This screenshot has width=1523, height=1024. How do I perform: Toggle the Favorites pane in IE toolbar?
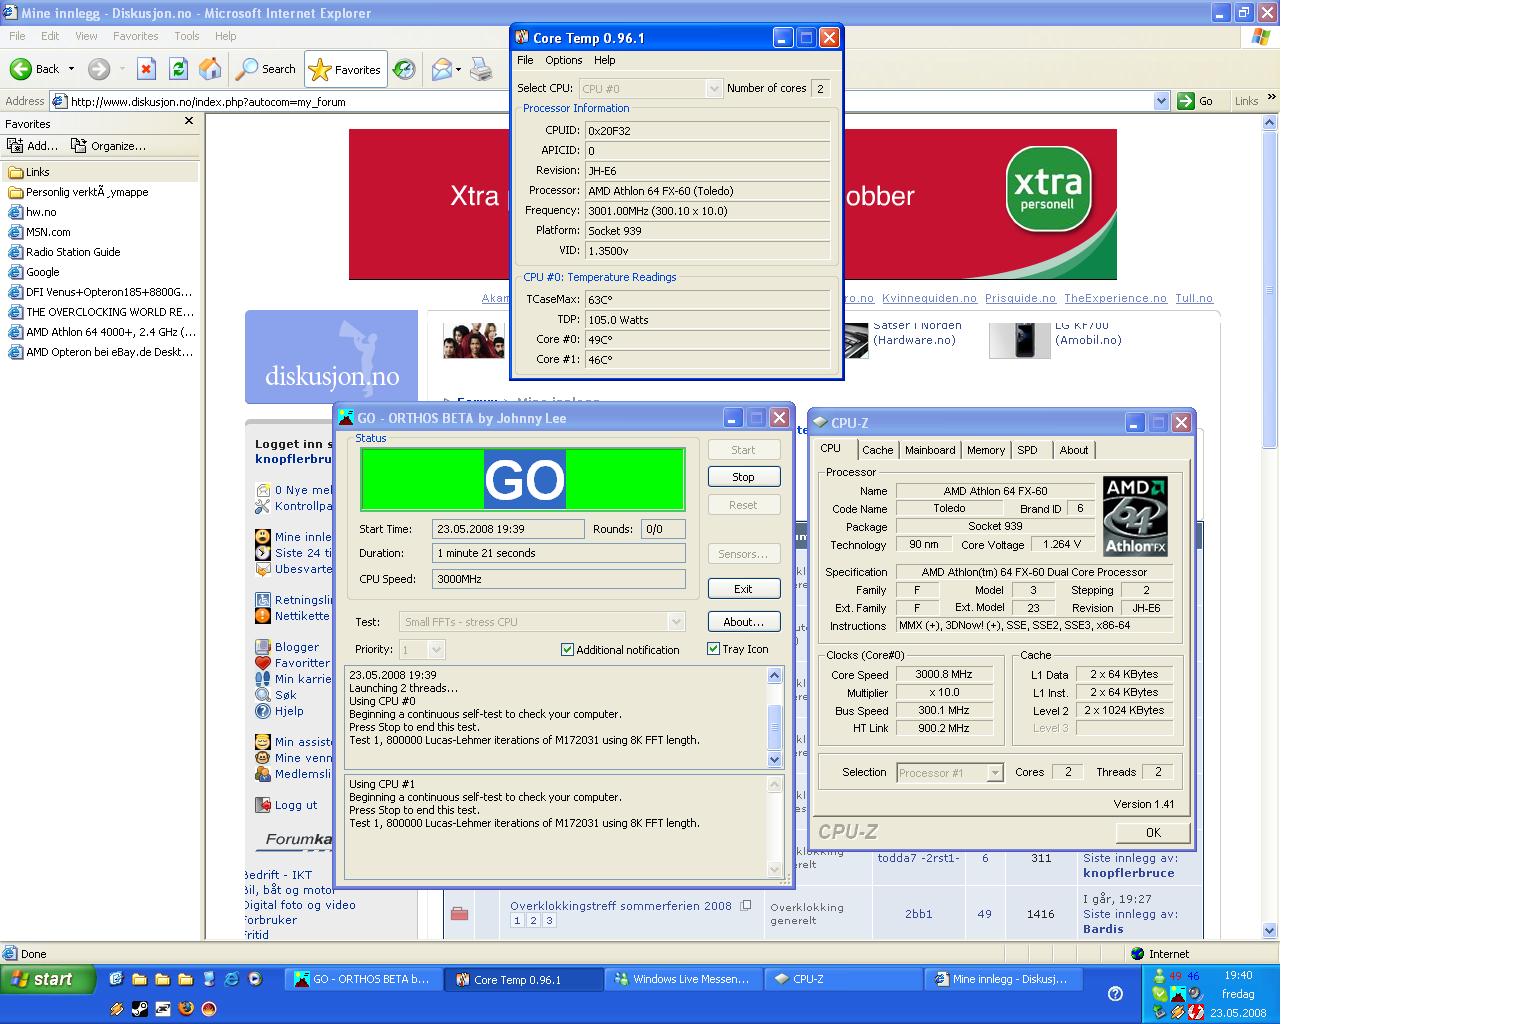pos(345,69)
